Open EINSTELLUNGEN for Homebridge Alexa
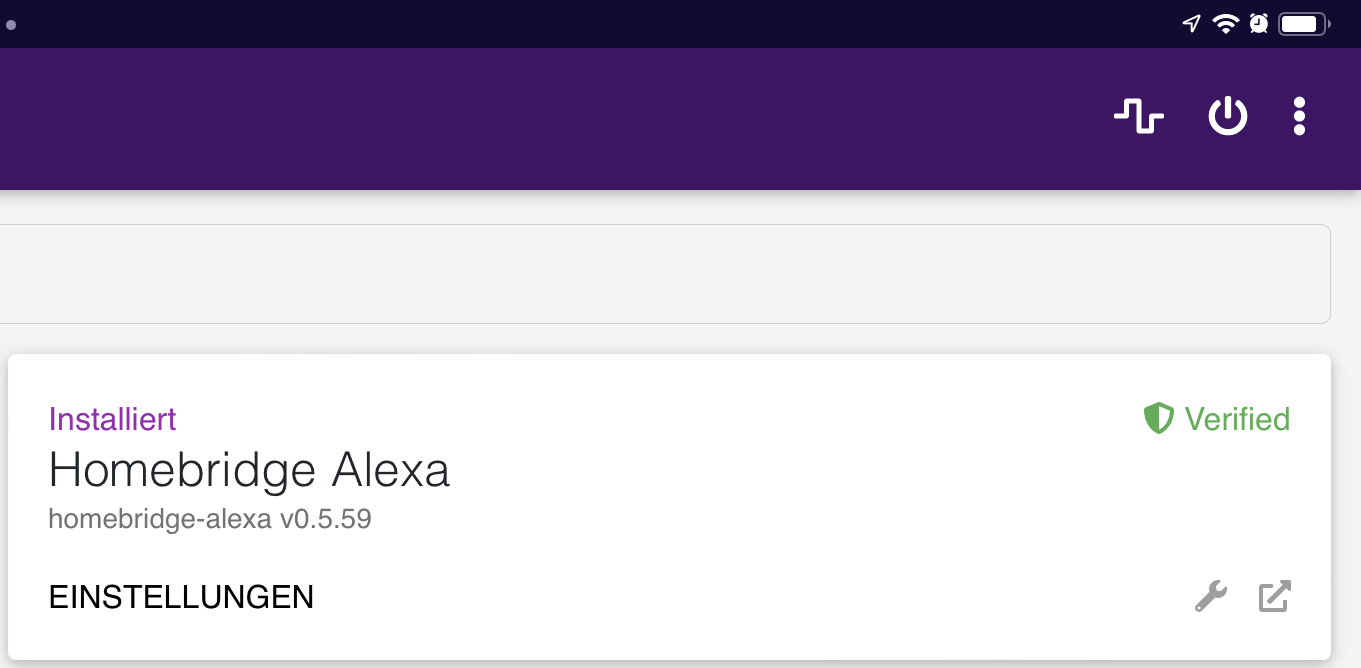 (181, 597)
